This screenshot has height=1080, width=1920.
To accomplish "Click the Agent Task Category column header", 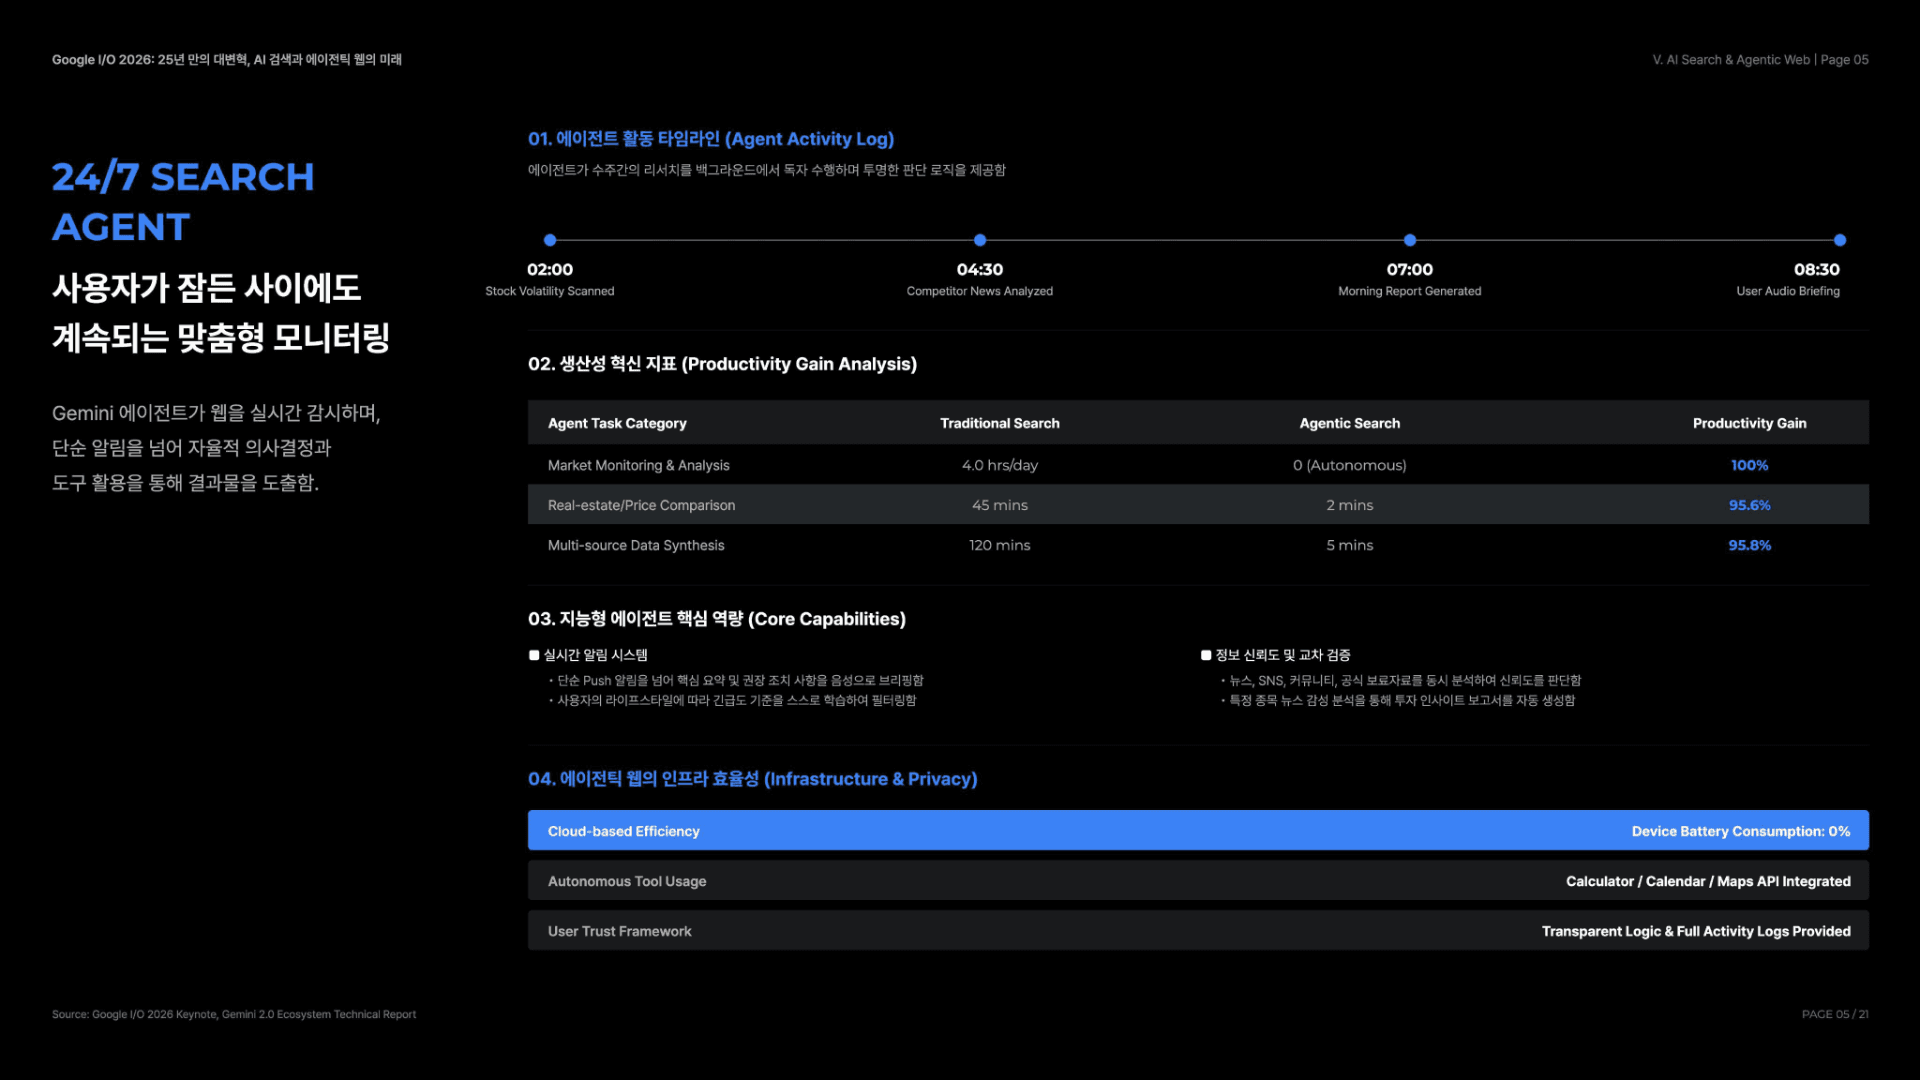I will pos(617,423).
